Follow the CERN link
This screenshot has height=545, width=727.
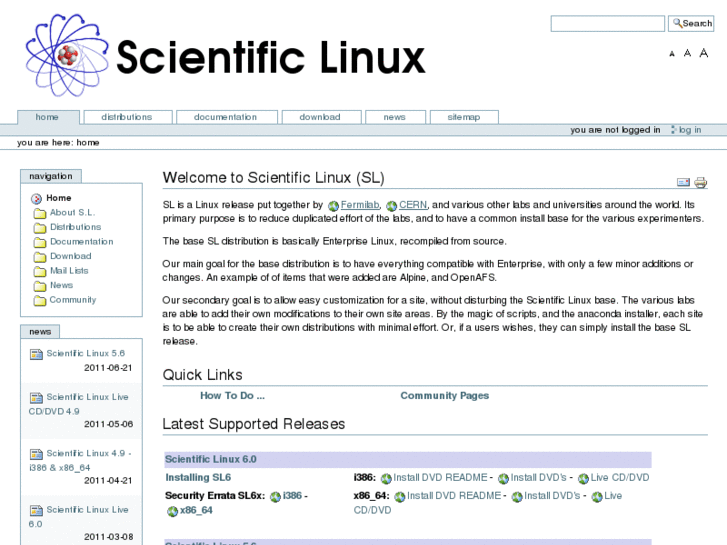(x=412, y=205)
